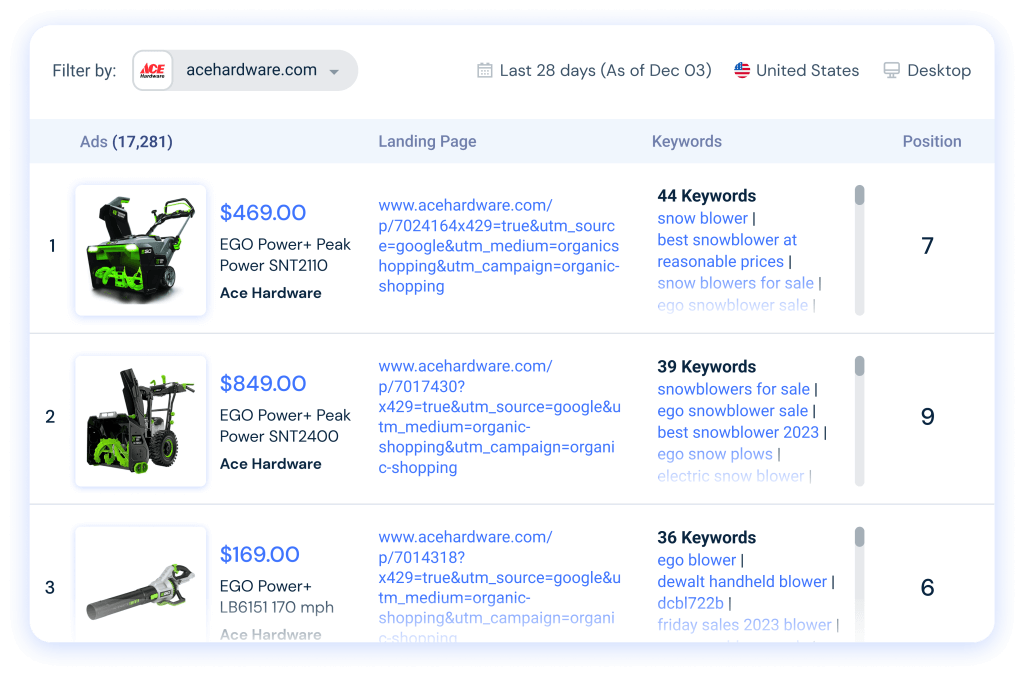Image resolution: width=1024 pixels, height=676 pixels.
Task: Click the Desktop monitor icon
Action: click(x=891, y=71)
